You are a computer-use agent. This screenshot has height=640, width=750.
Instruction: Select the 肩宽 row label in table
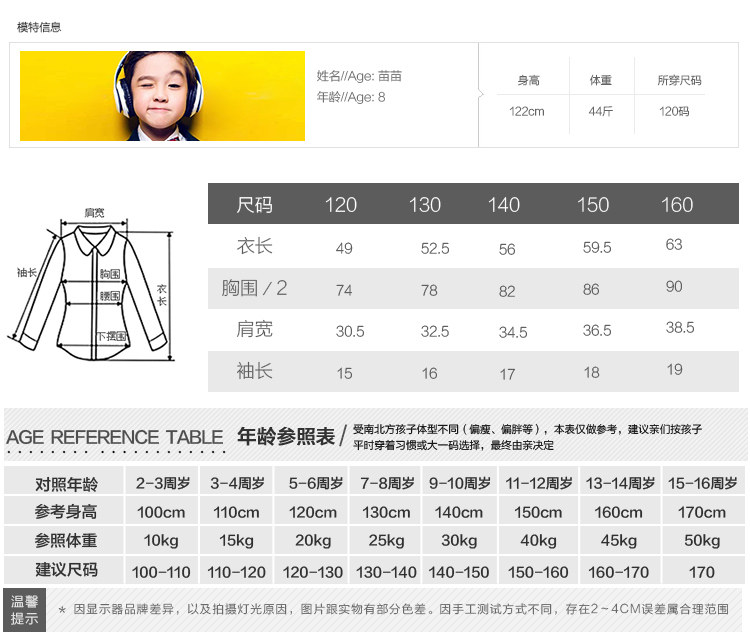pos(254,330)
